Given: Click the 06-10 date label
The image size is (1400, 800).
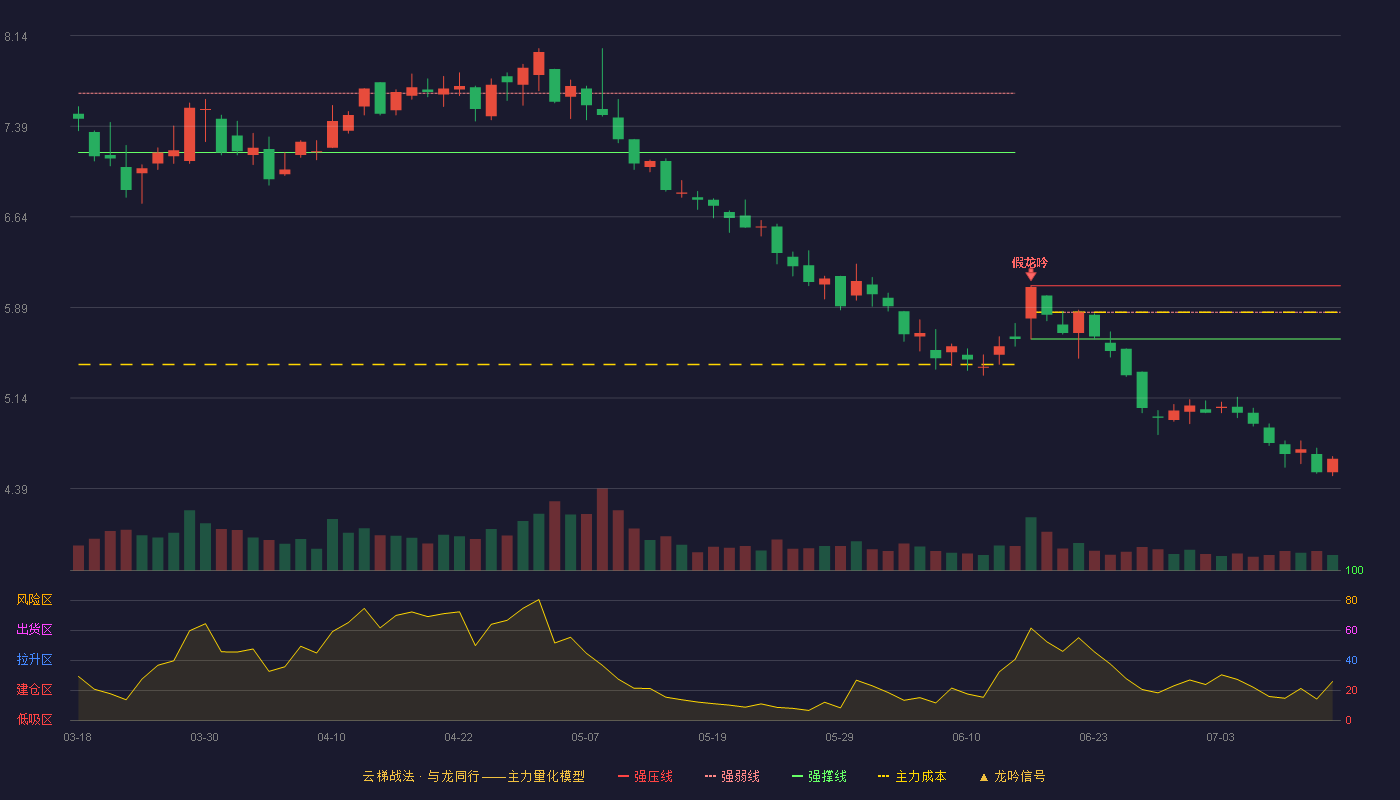Looking at the screenshot, I should [x=966, y=737].
